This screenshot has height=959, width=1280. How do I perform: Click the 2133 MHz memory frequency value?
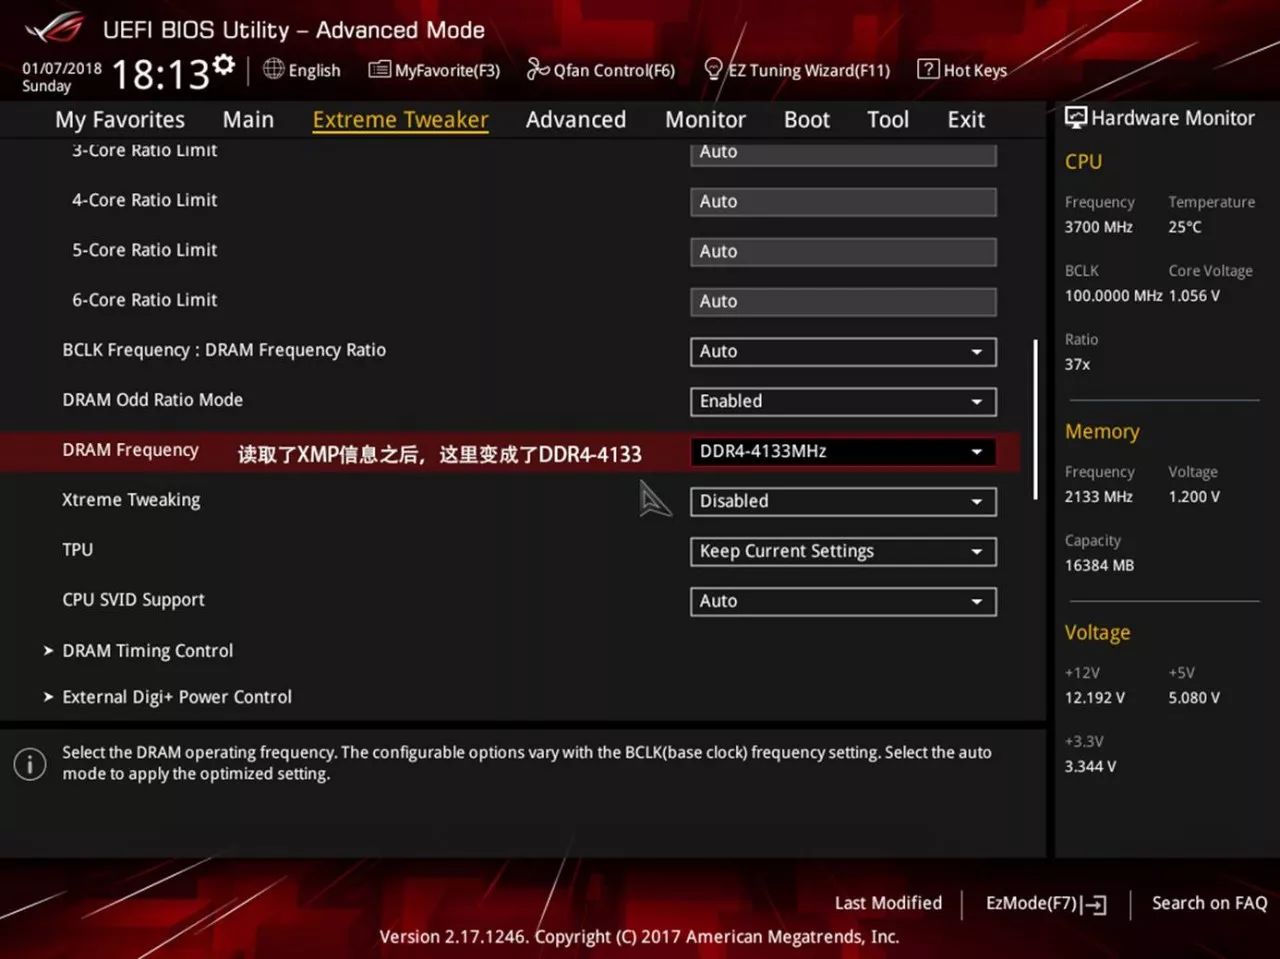1098,497
